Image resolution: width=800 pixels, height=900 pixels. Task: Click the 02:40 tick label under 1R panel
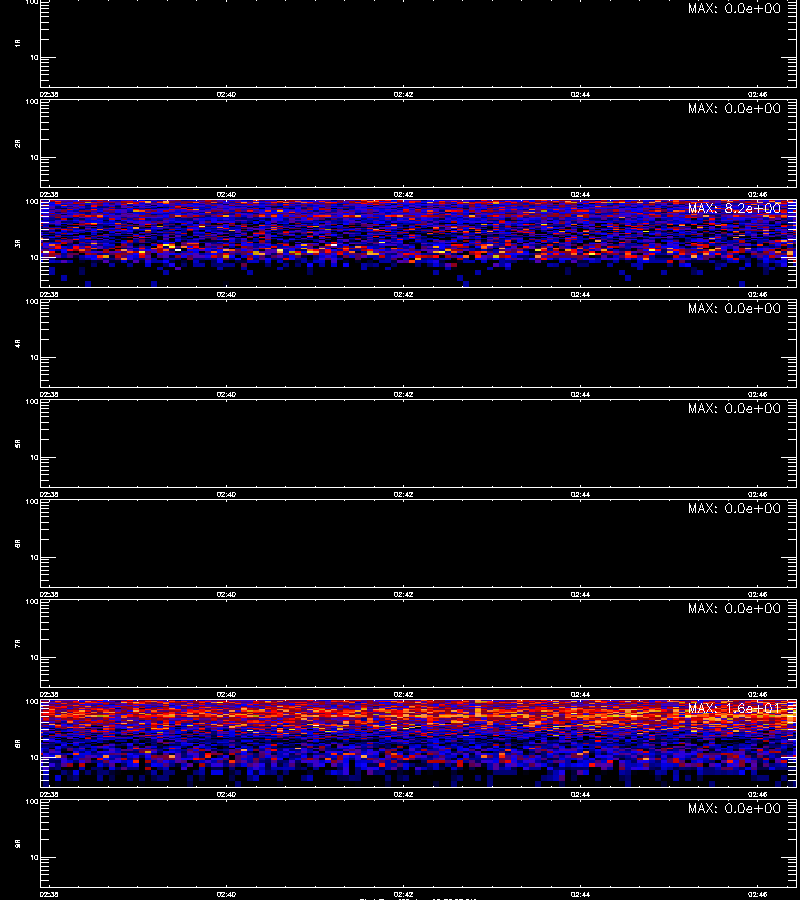pos(226,95)
